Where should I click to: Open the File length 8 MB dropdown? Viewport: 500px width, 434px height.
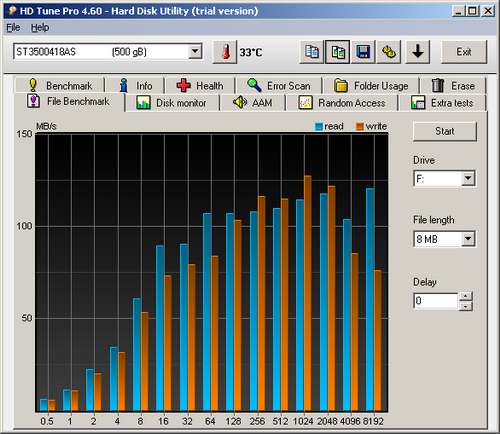click(468, 239)
